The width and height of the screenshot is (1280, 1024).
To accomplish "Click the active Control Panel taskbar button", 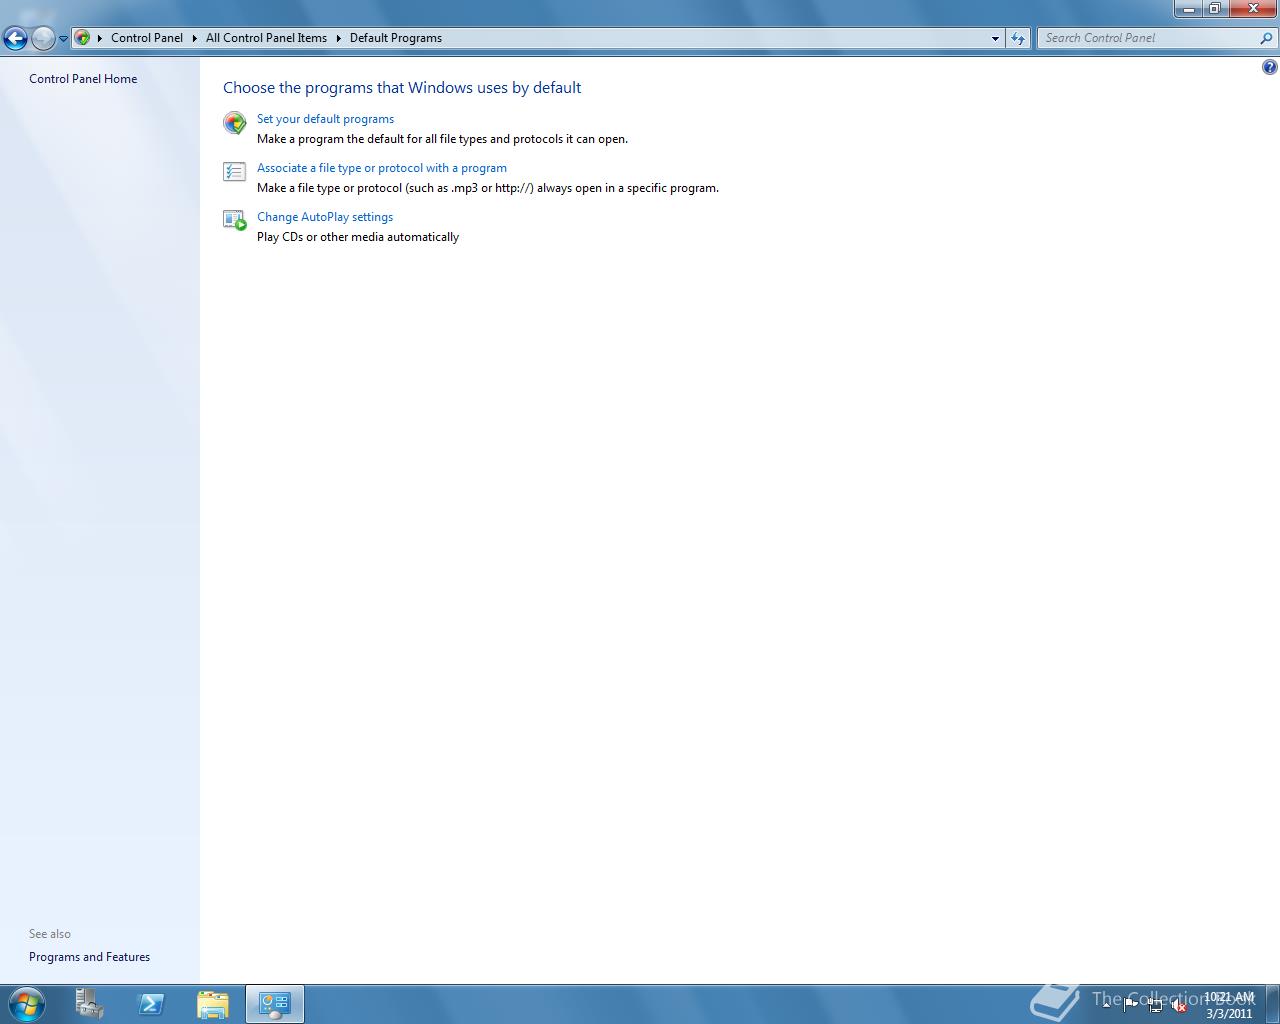I will pyautogui.click(x=275, y=1004).
